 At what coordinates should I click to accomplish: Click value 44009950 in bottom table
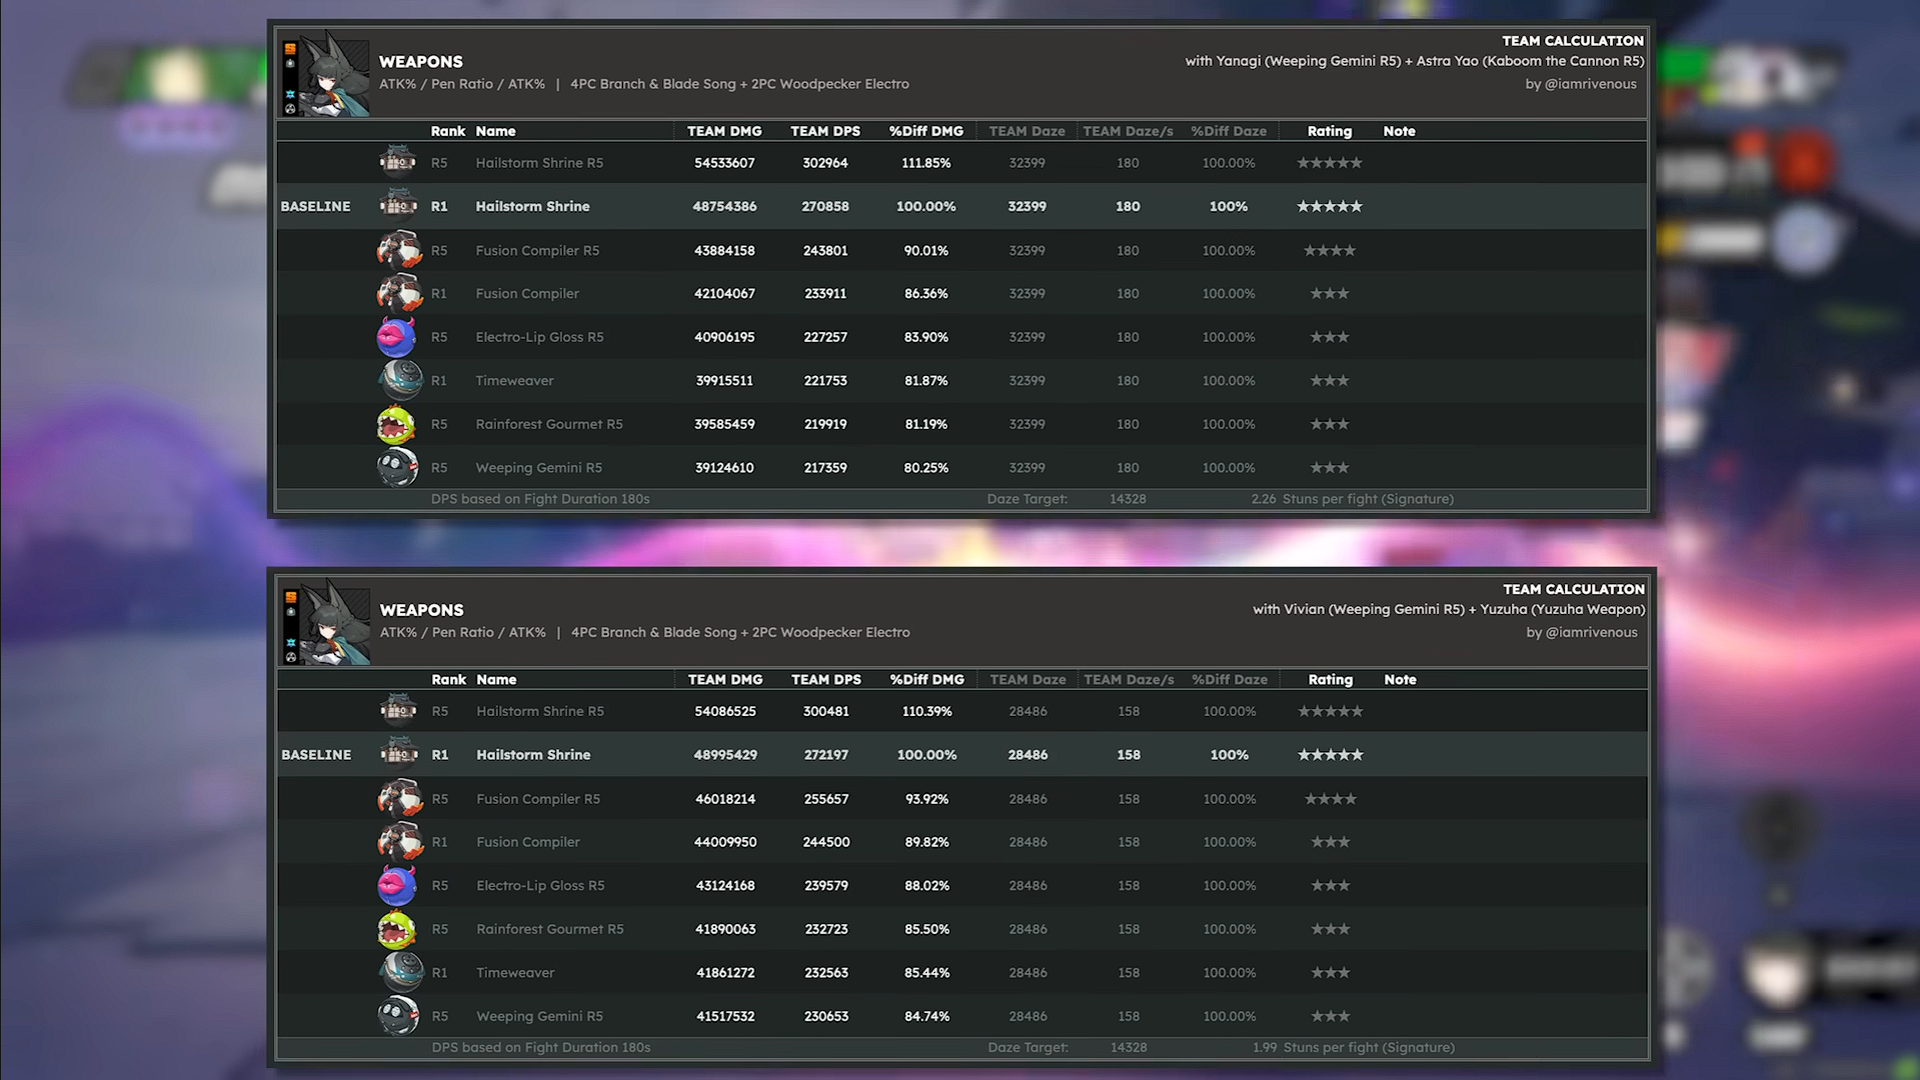725,842
